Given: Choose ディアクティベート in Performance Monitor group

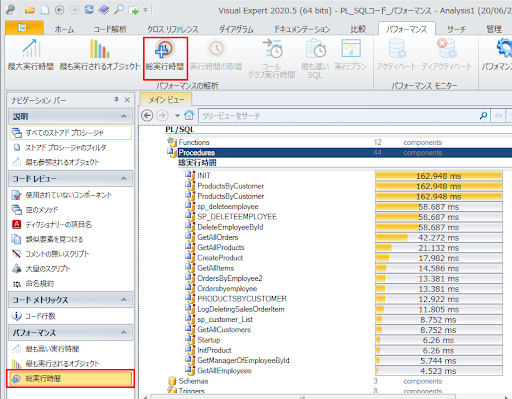Looking at the screenshot, I should click(446, 55).
